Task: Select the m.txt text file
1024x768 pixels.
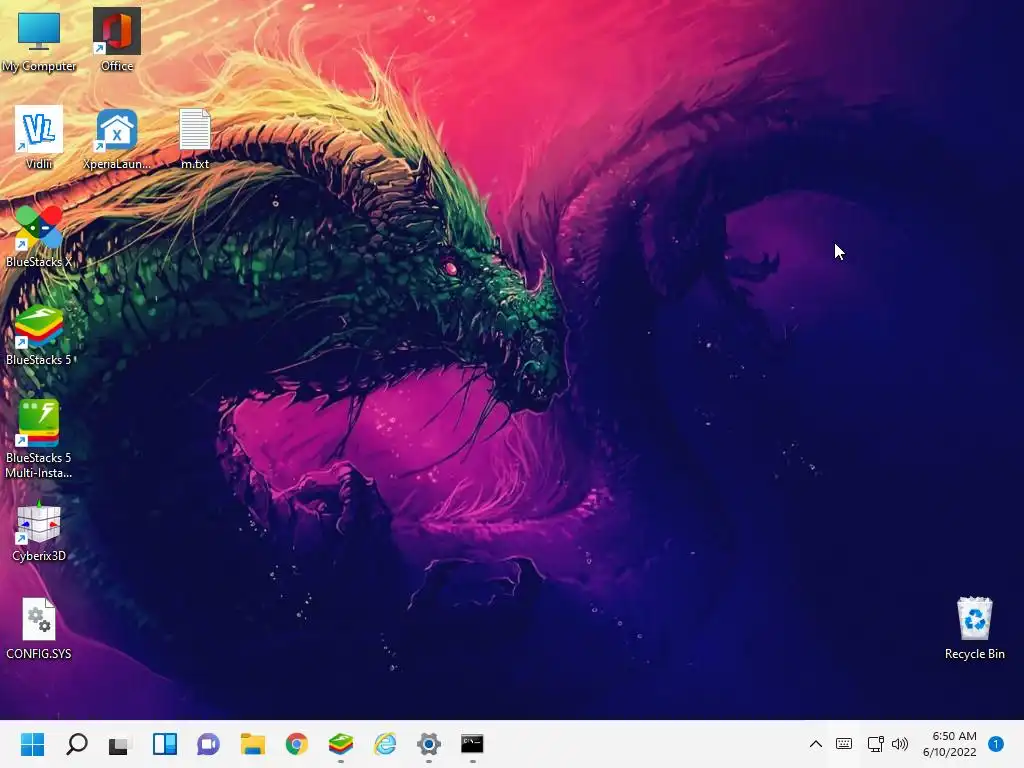Action: tap(195, 138)
